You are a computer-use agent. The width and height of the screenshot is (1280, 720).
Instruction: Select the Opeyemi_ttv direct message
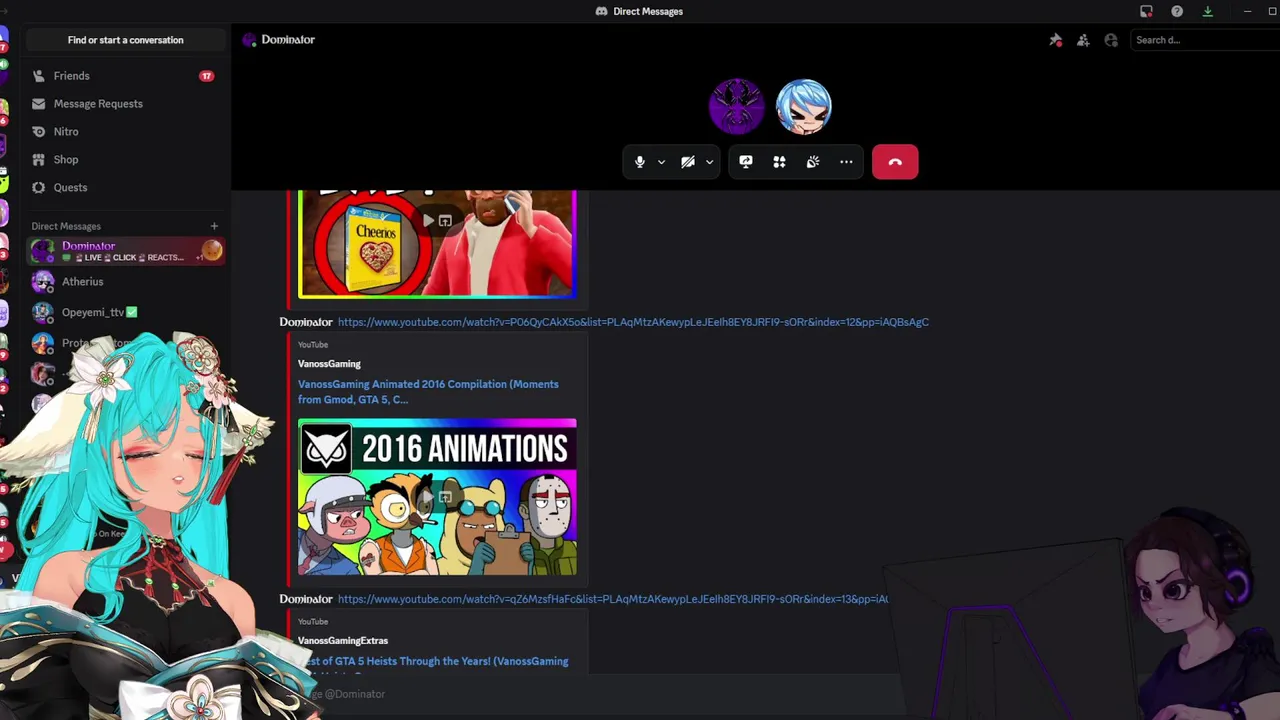[126, 313]
